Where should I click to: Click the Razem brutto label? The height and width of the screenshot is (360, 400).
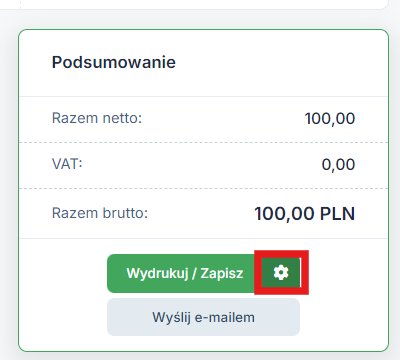100,213
